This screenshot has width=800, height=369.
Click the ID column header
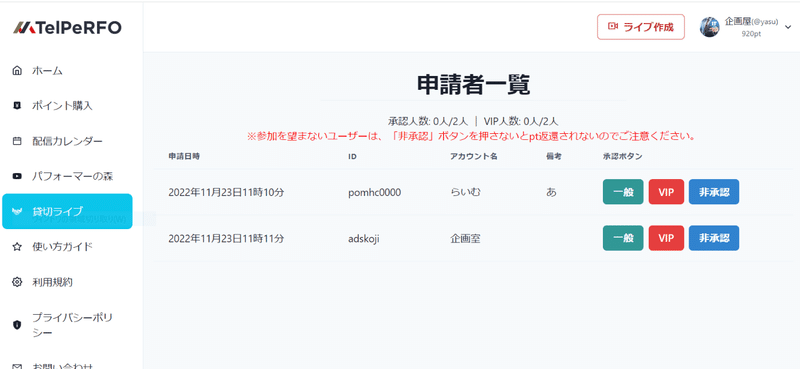click(352, 156)
